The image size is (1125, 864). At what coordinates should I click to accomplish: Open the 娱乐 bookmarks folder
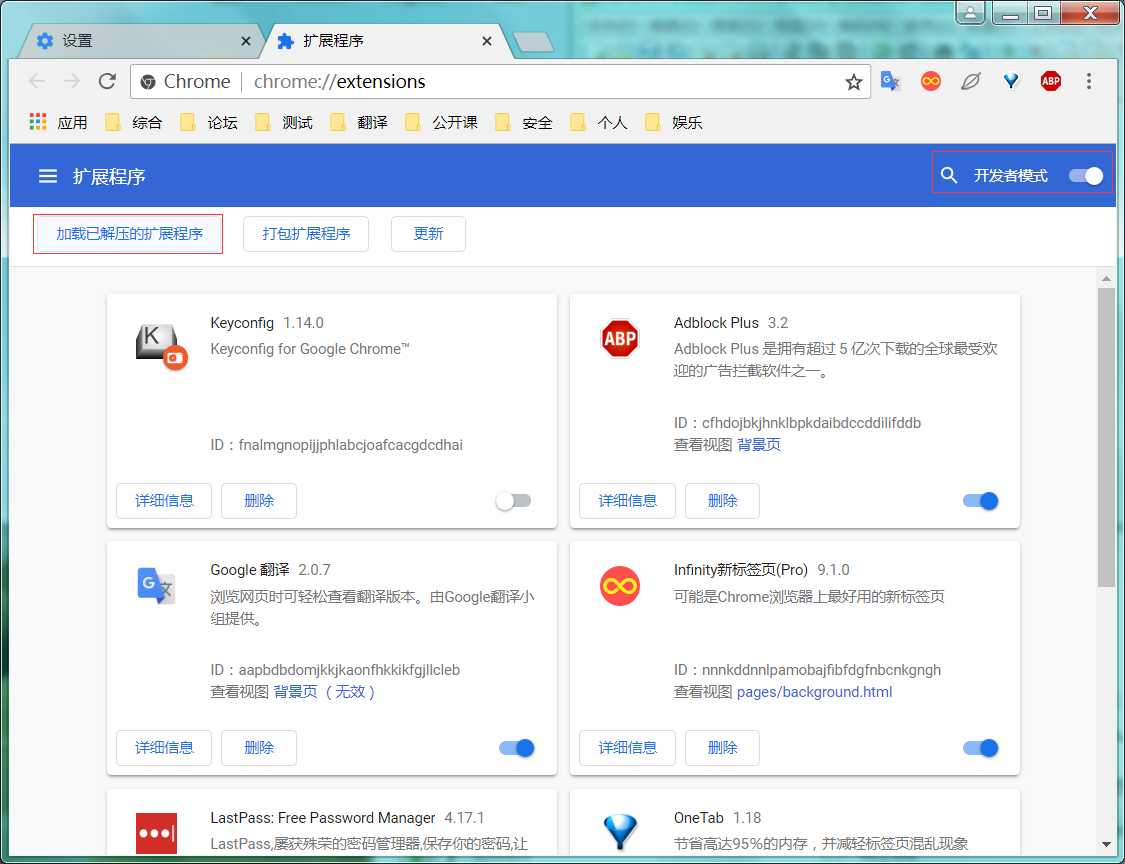click(674, 122)
